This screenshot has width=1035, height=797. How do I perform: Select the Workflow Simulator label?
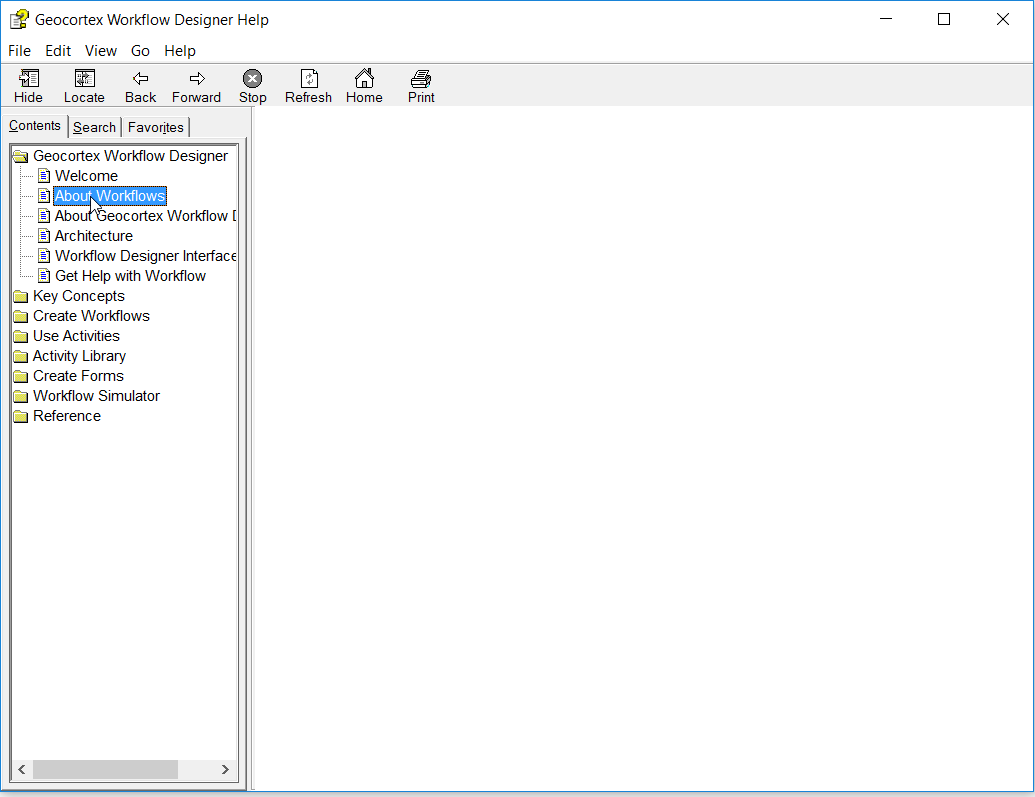(96, 396)
